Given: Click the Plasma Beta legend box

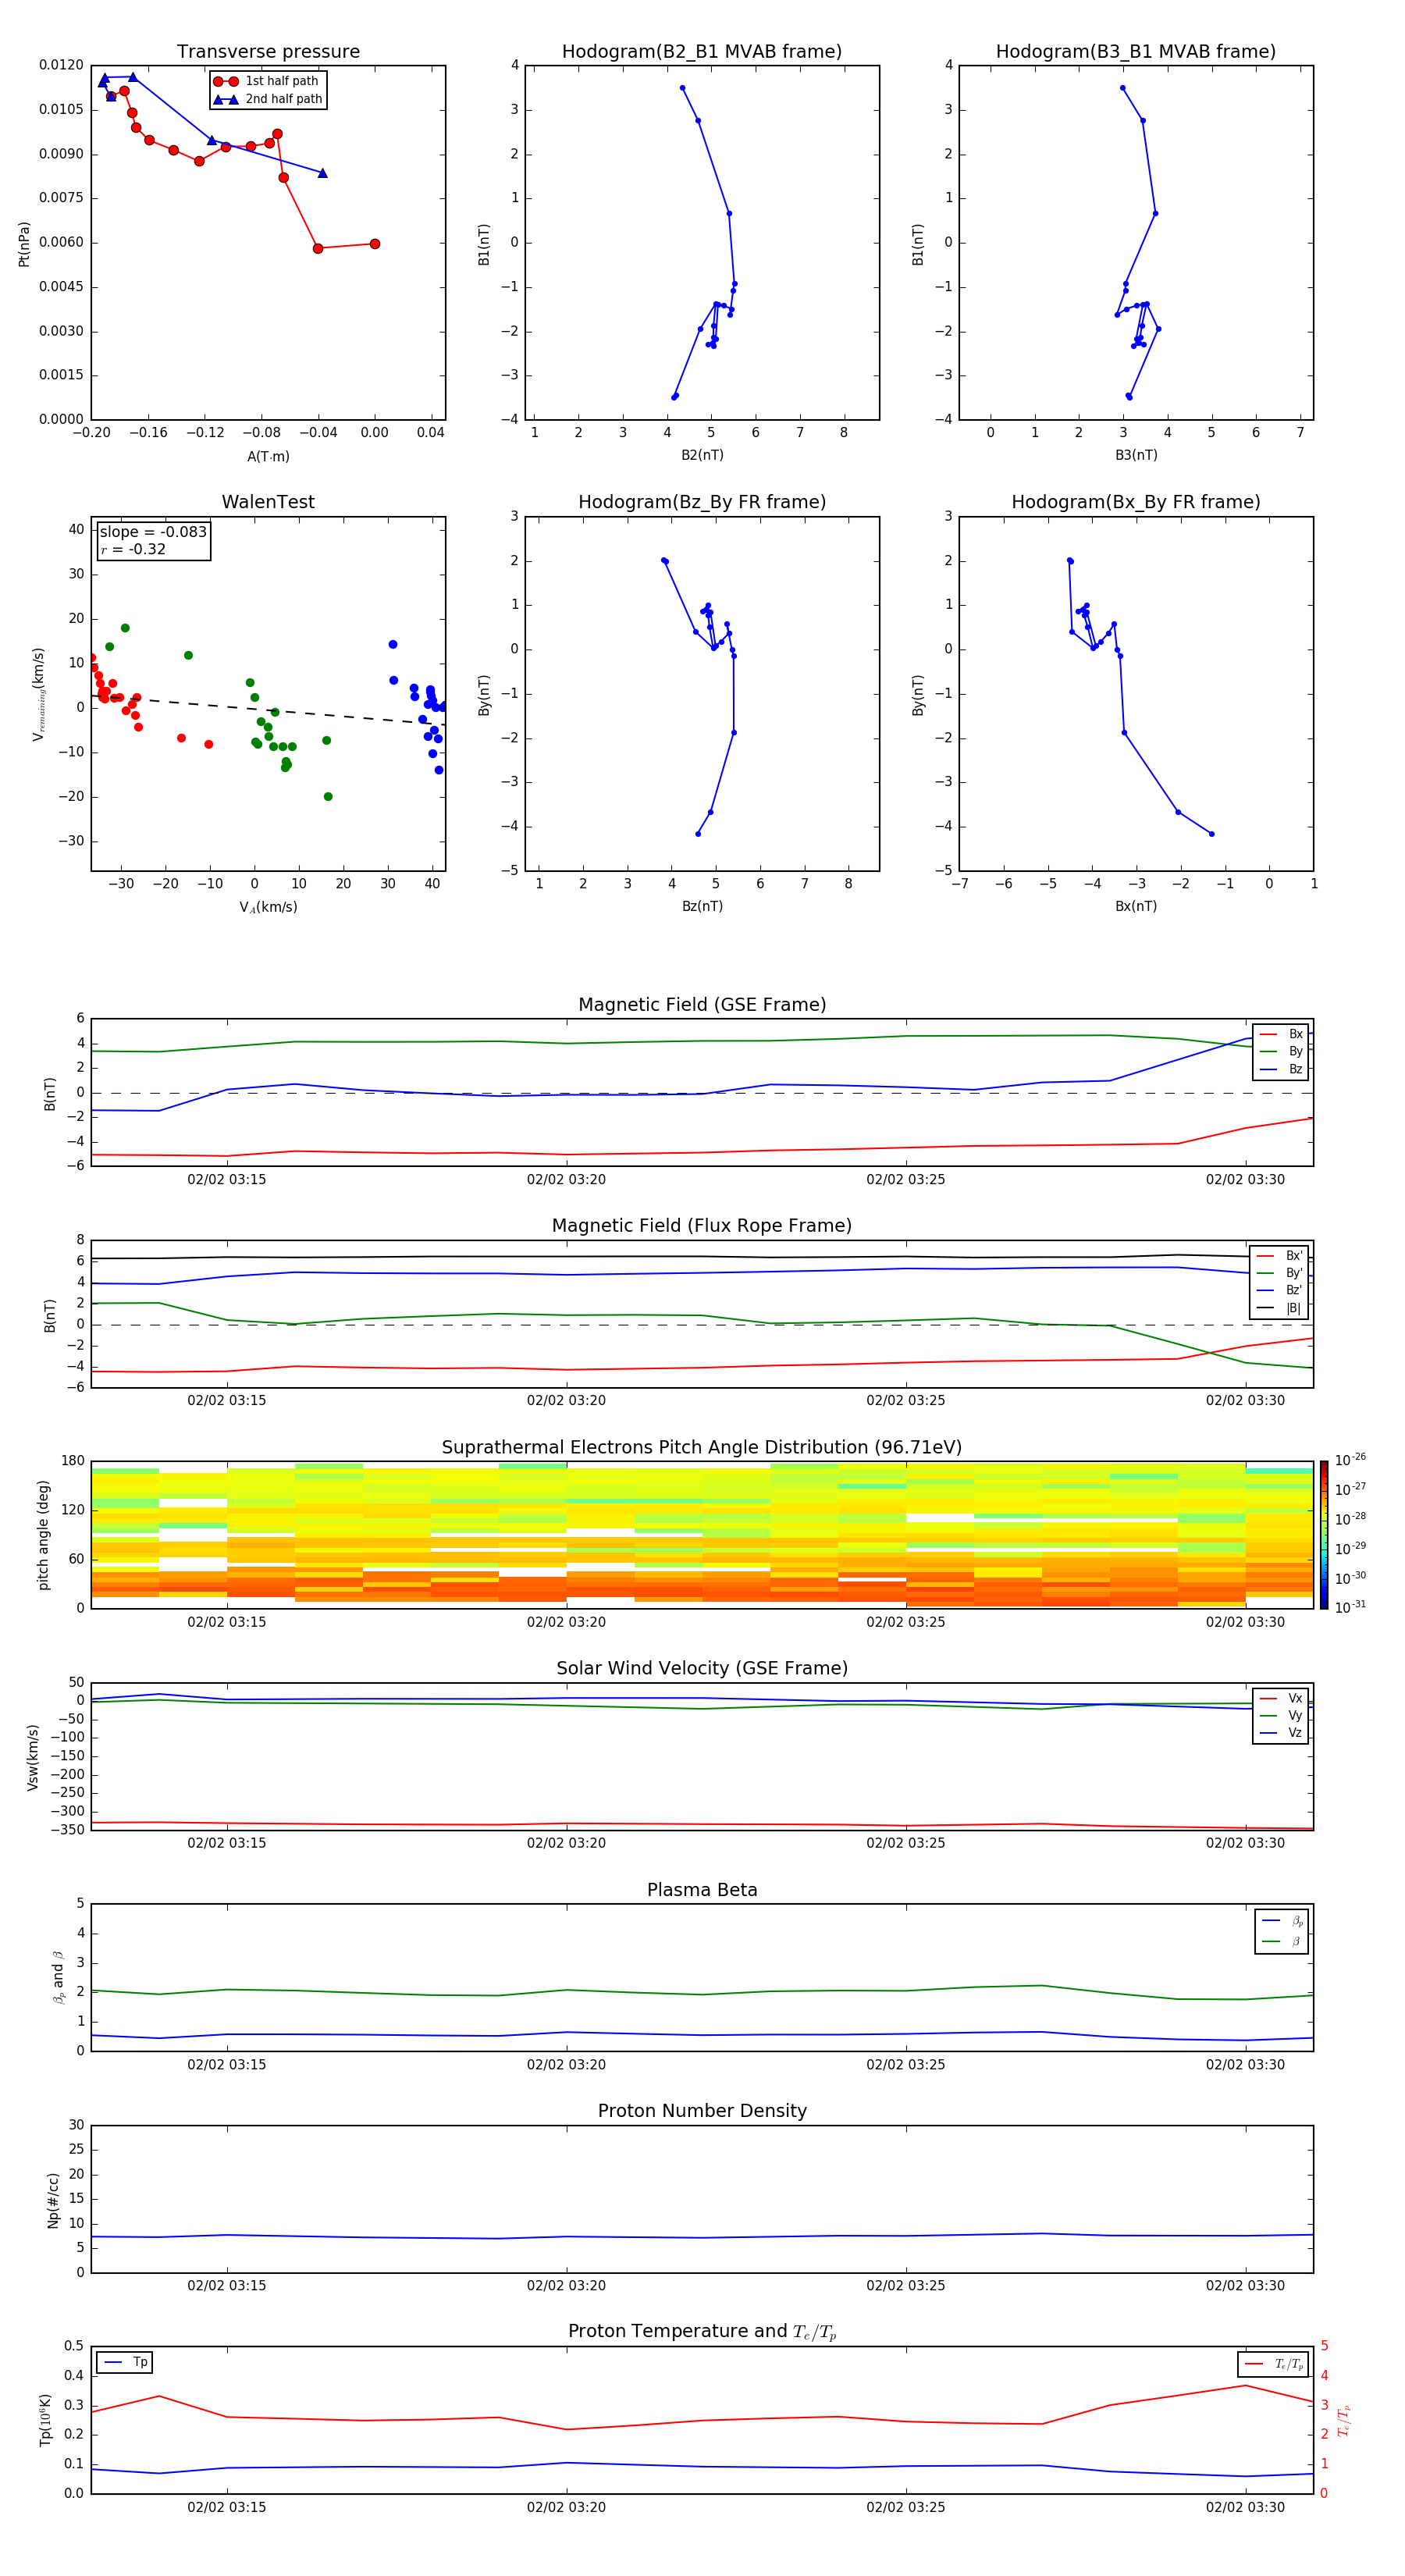Looking at the screenshot, I should pos(1282,1931).
